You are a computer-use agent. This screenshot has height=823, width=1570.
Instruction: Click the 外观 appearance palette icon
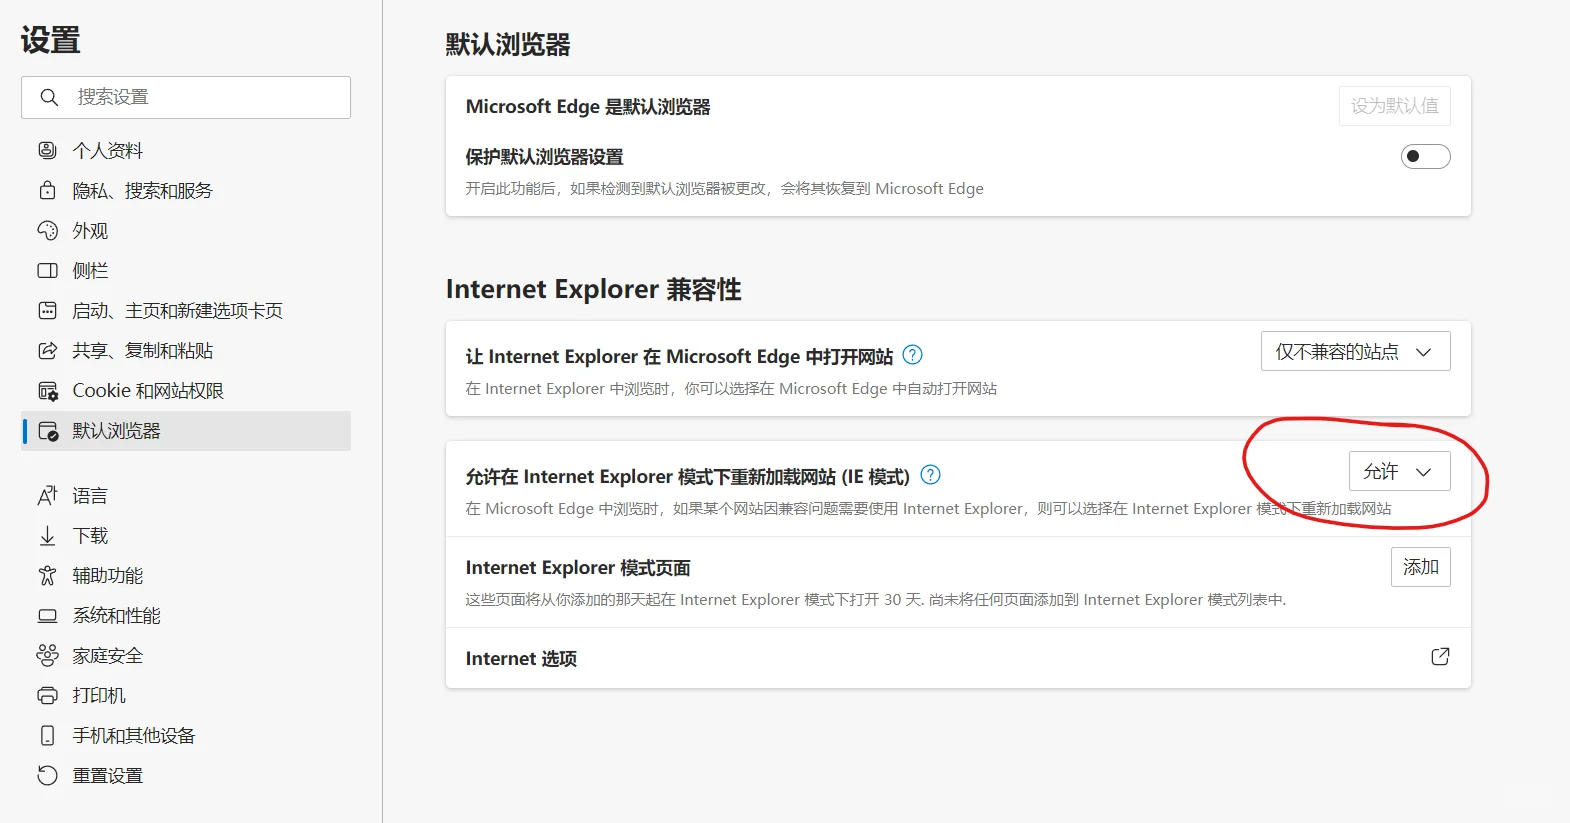click(x=47, y=230)
